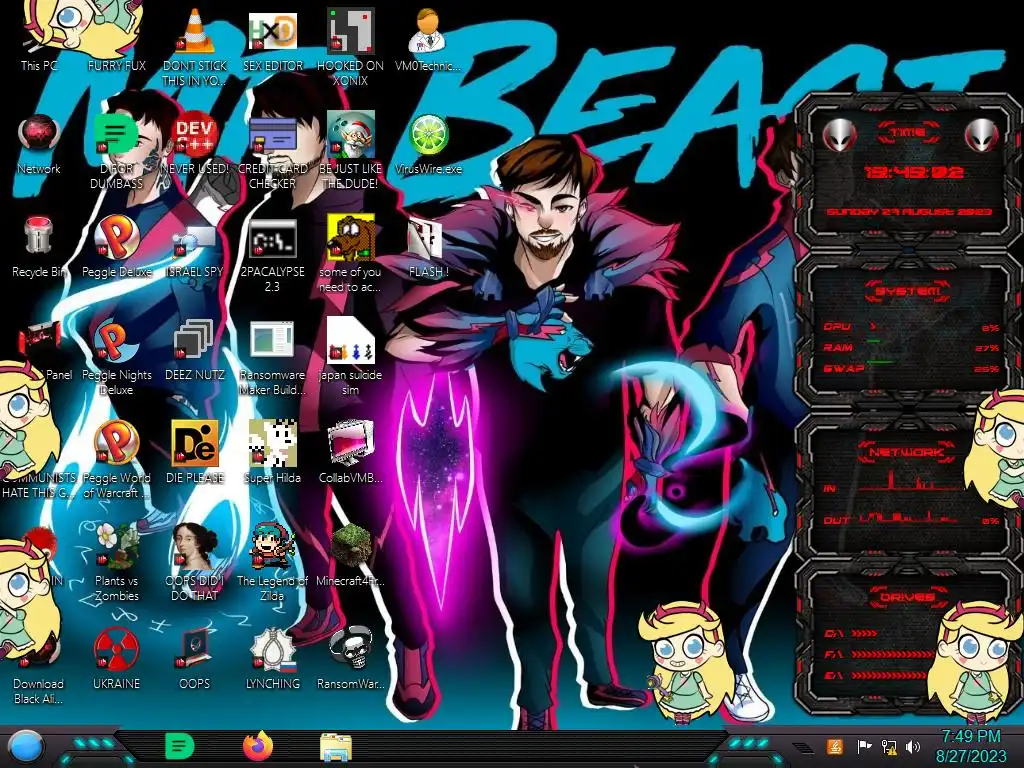Click the orange tray icon

coord(835,746)
